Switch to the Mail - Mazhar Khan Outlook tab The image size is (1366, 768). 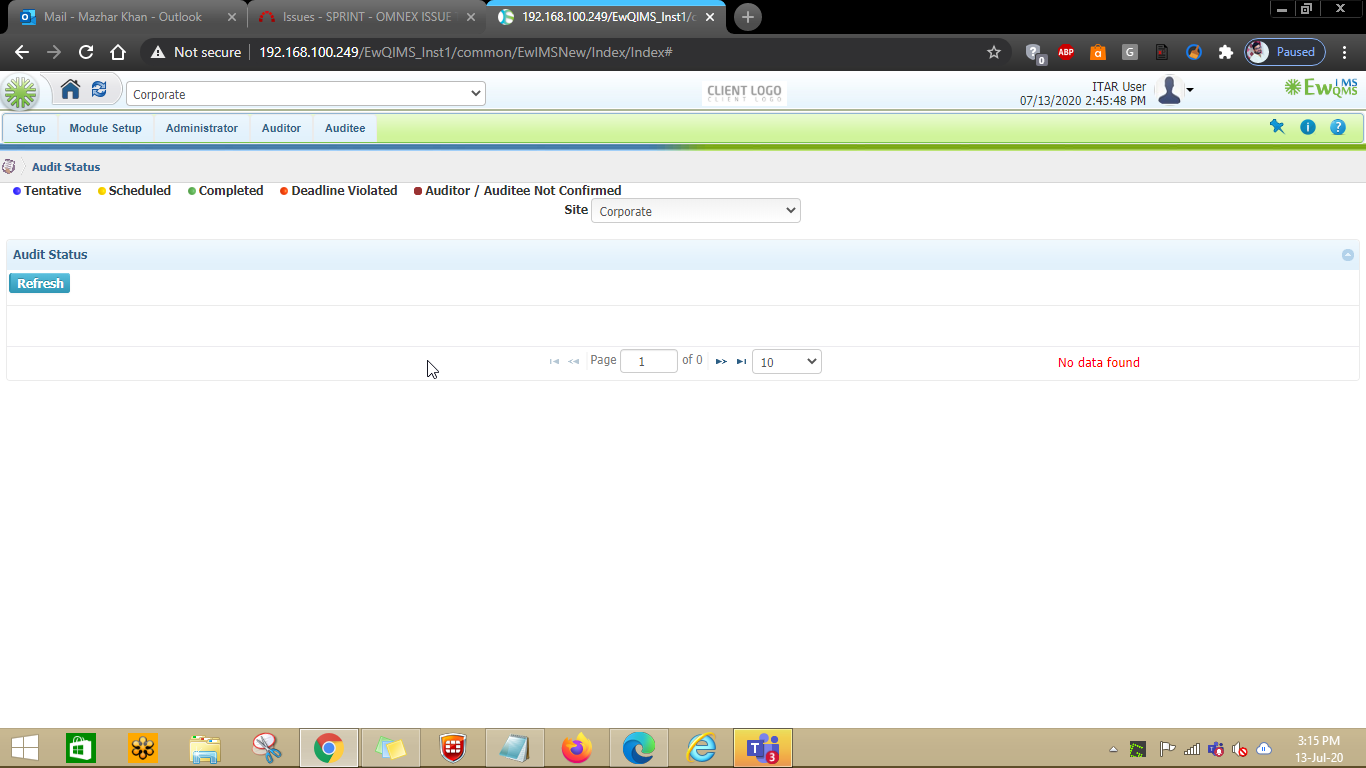point(122,17)
